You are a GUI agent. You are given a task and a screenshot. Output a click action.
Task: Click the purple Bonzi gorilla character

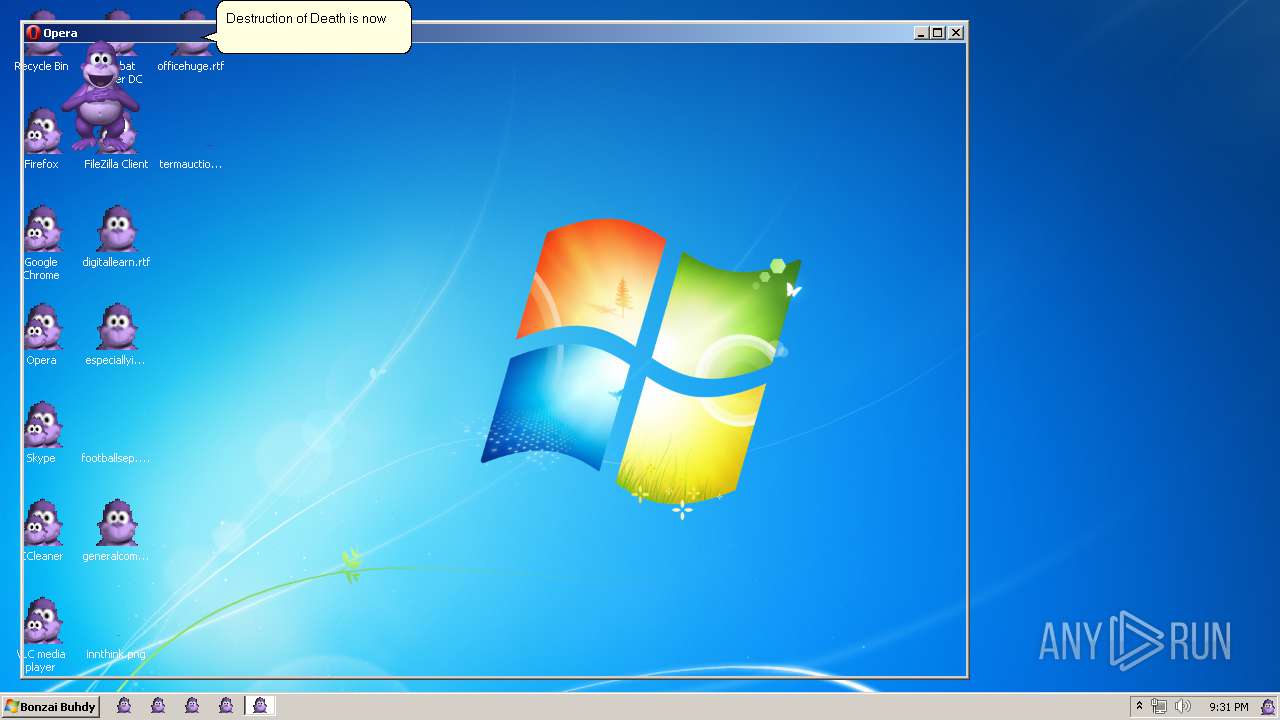coord(101,97)
